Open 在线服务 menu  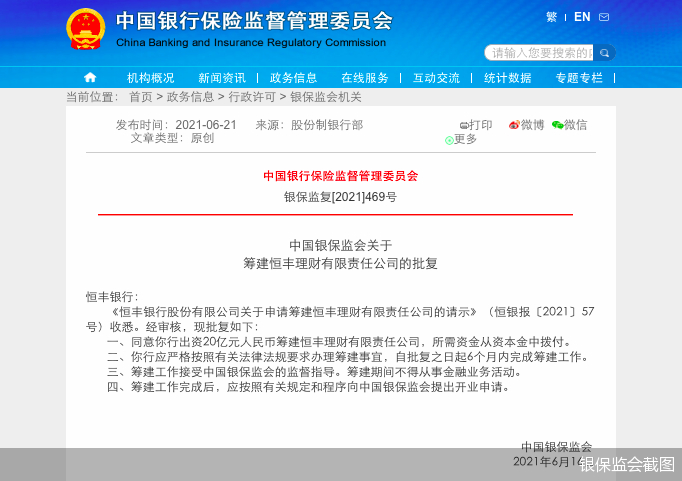[365, 78]
